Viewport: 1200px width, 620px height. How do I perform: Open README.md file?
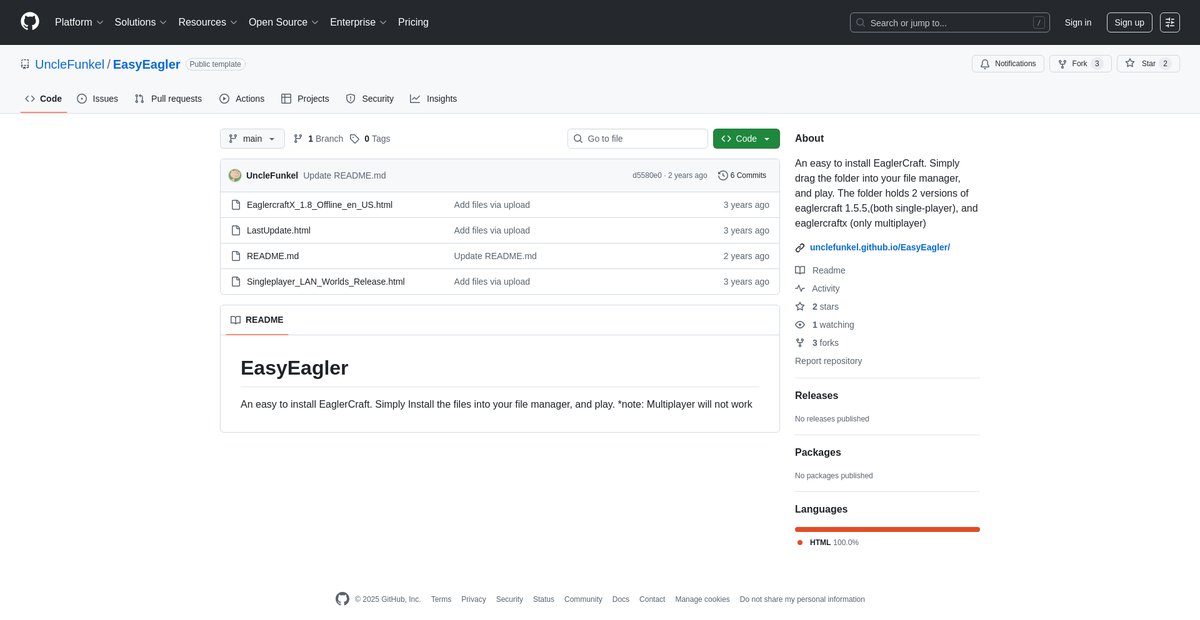[x=273, y=256]
